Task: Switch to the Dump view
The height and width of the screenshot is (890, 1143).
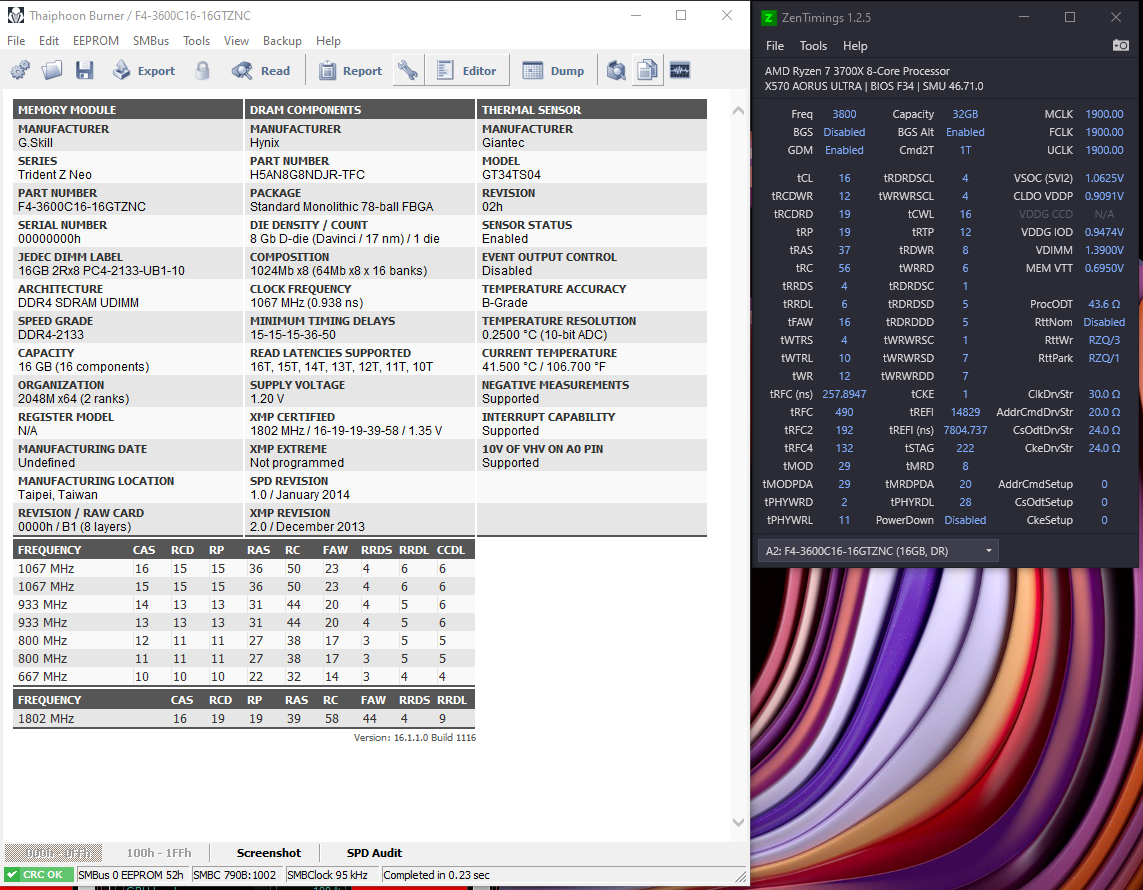Action: click(553, 71)
